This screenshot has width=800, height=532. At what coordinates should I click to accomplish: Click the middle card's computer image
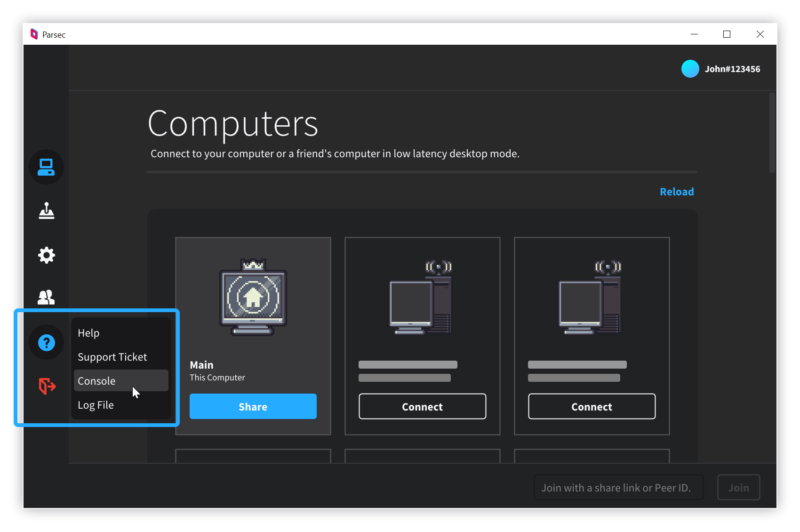click(x=421, y=297)
